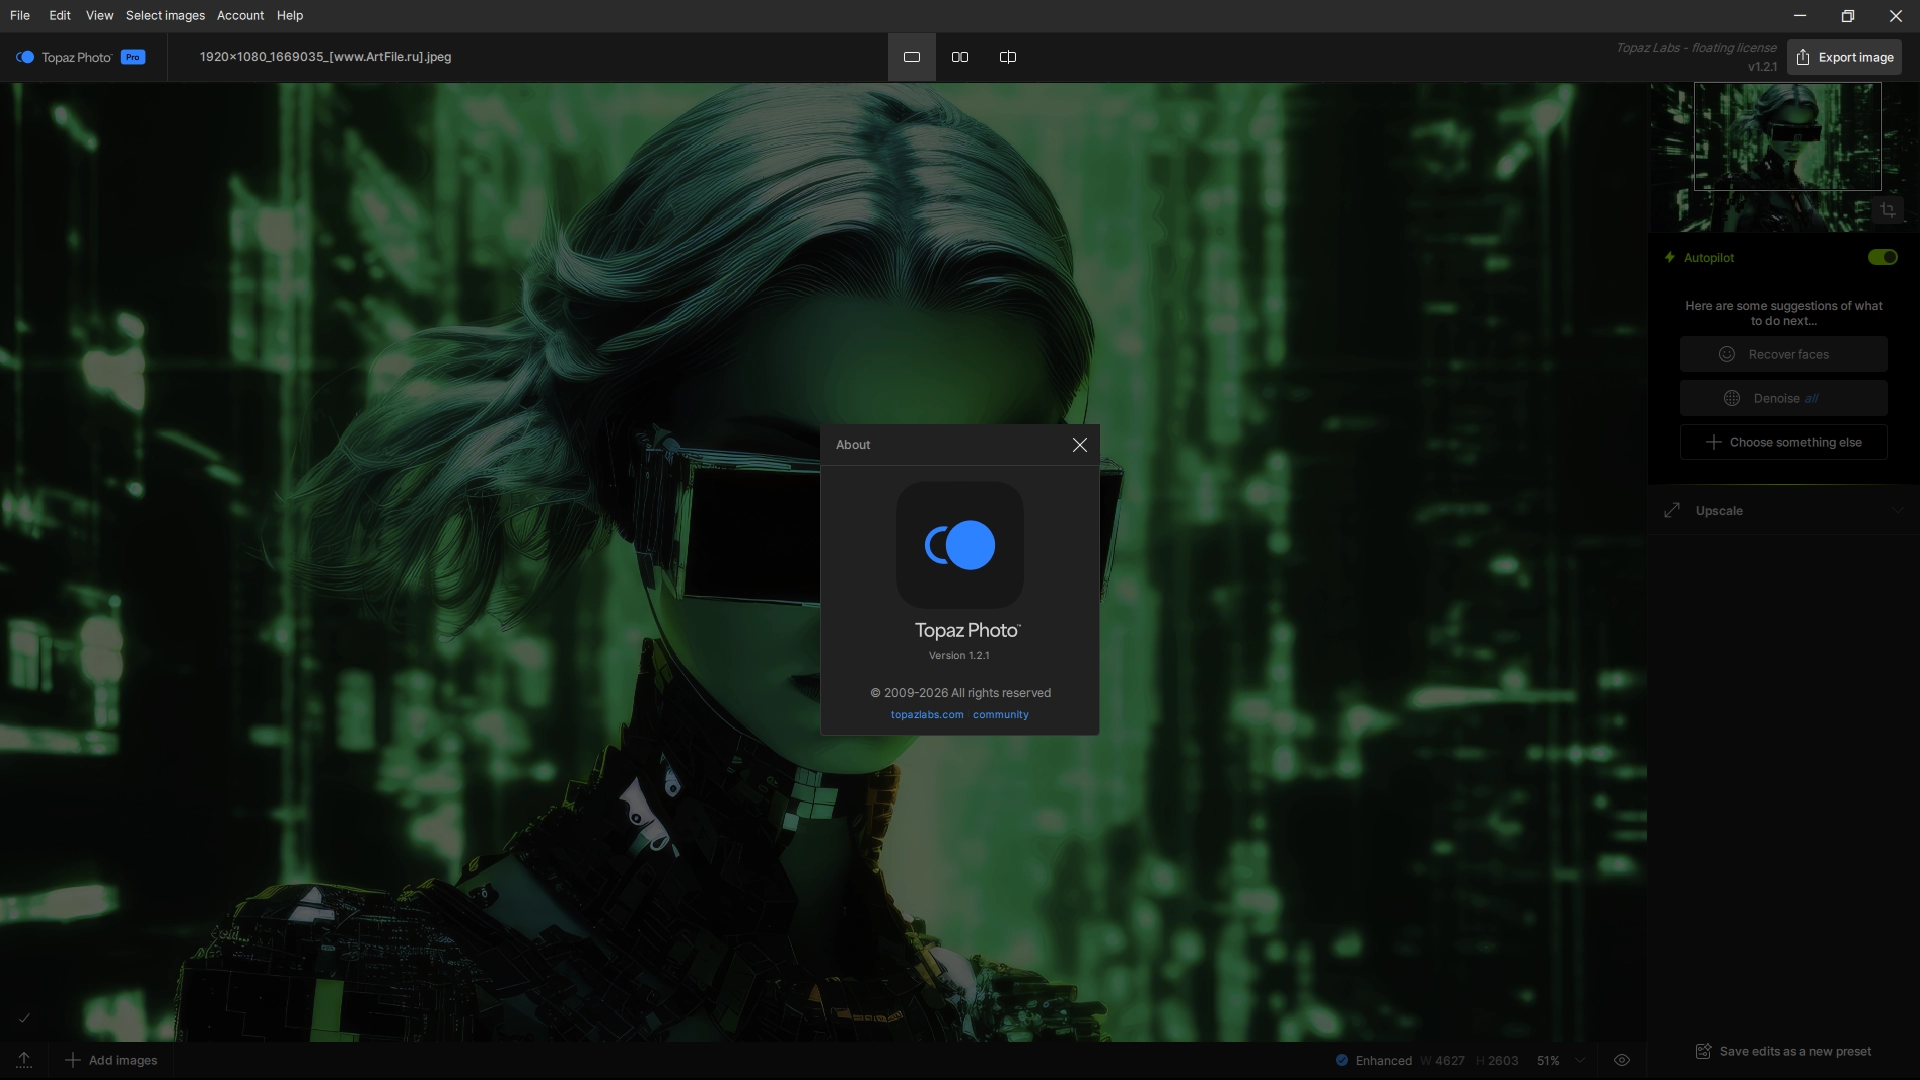
Task: Open the Select images menu
Action: 165,15
